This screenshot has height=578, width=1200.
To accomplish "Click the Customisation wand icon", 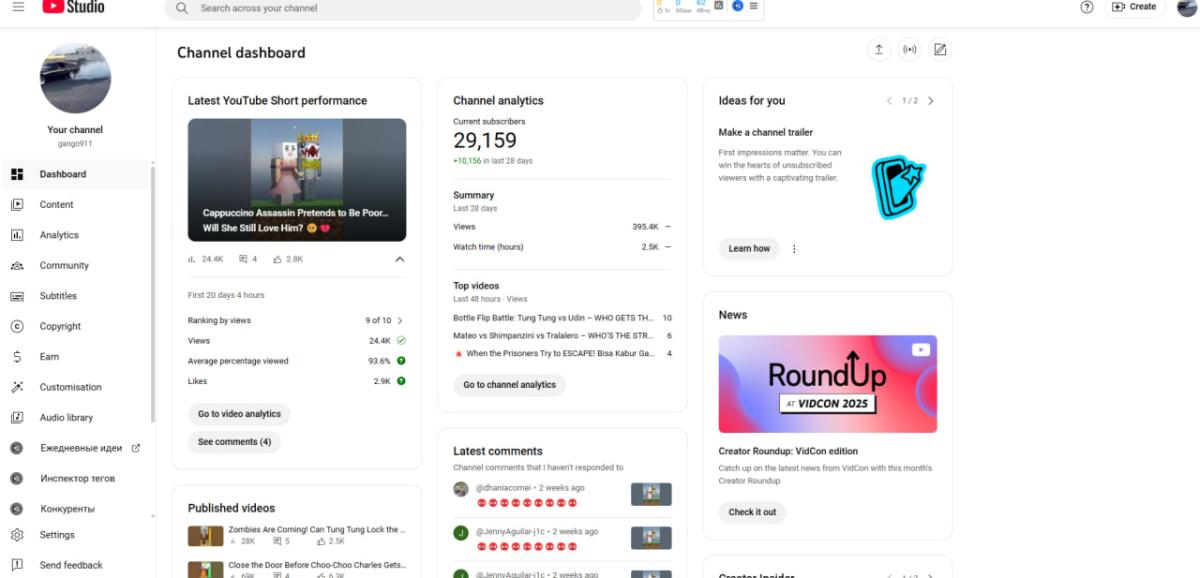I will pos(17,387).
